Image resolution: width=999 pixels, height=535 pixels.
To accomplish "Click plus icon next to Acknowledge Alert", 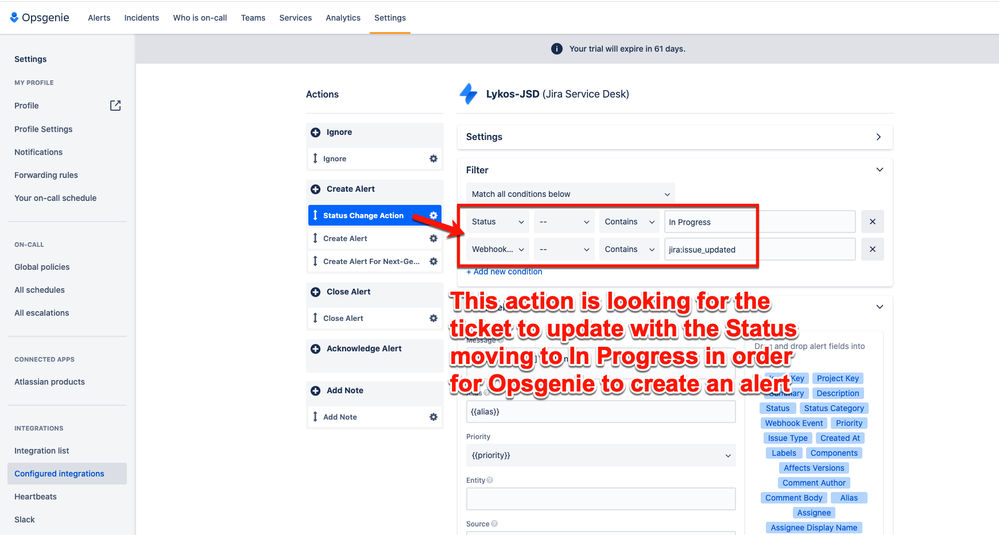I will (315, 348).
